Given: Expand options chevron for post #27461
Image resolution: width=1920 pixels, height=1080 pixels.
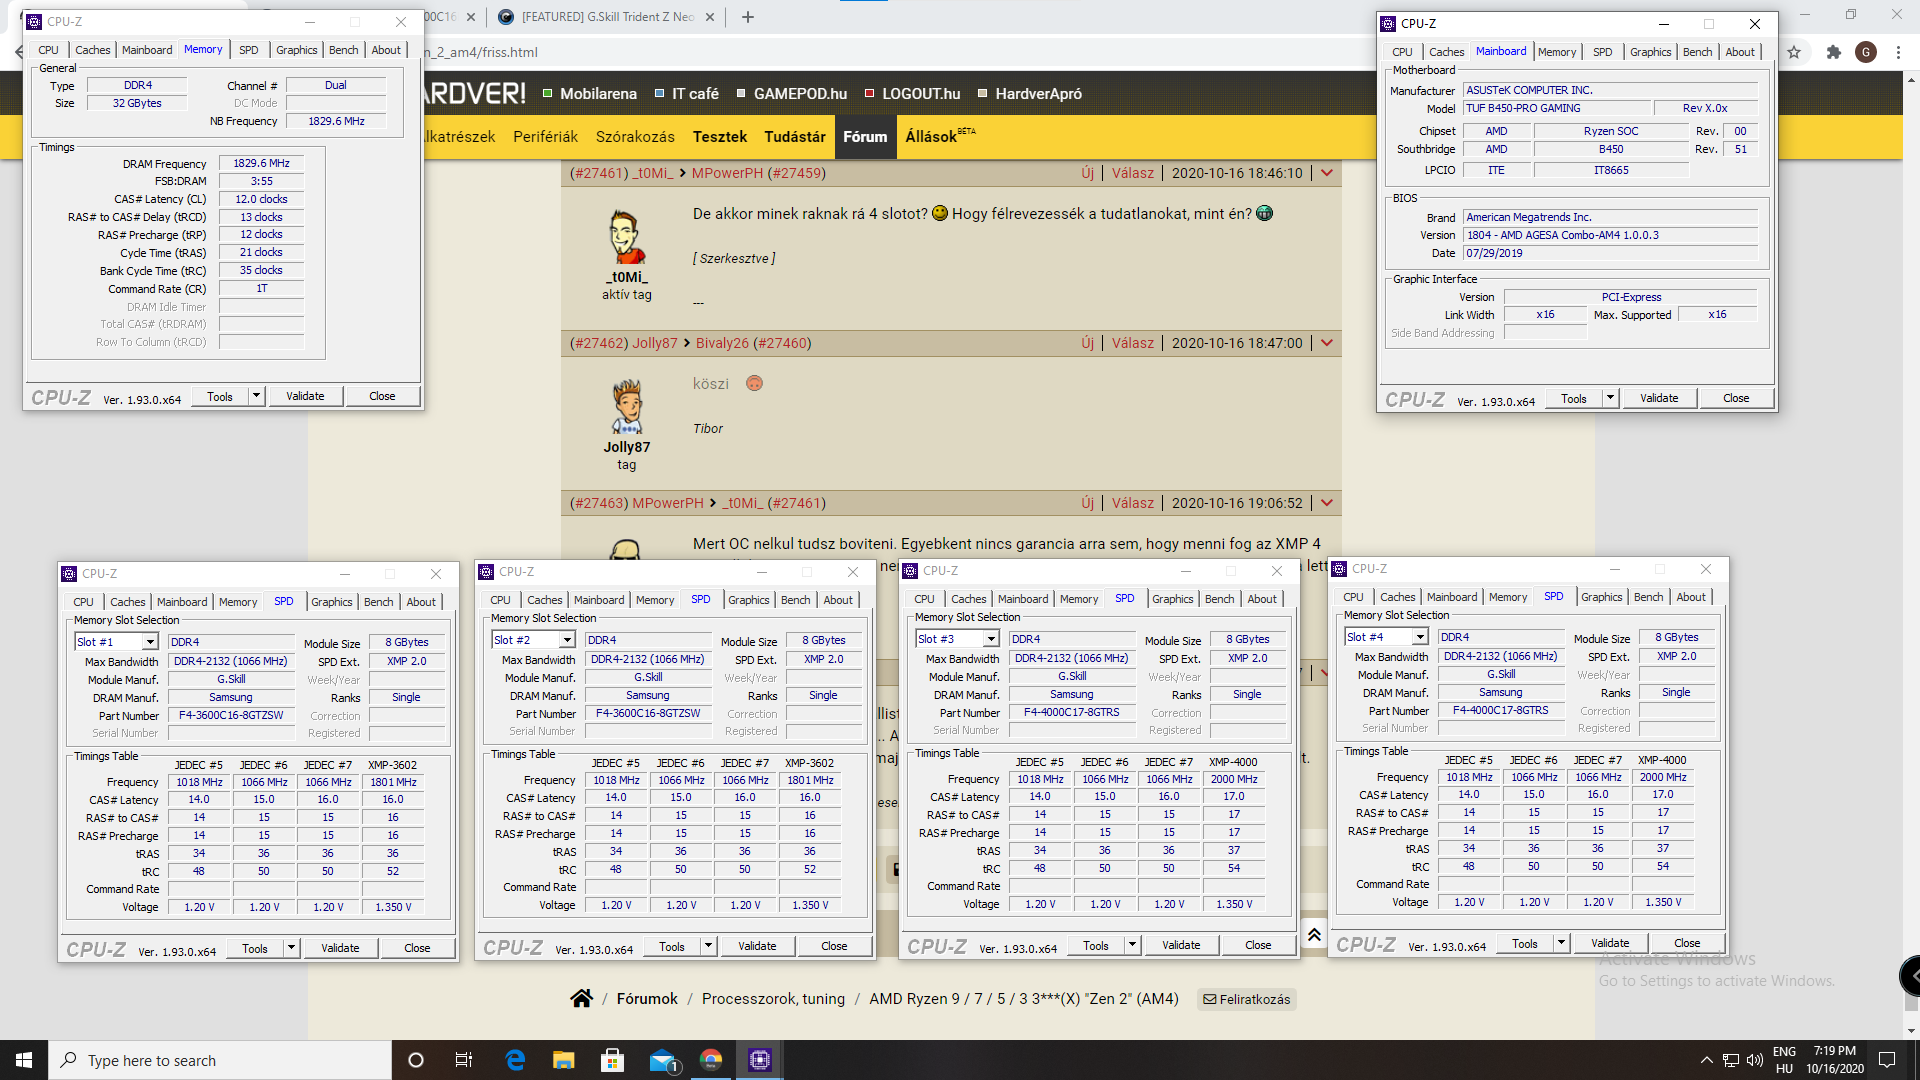Looking at the screenshot, I should coord(1327,173).
